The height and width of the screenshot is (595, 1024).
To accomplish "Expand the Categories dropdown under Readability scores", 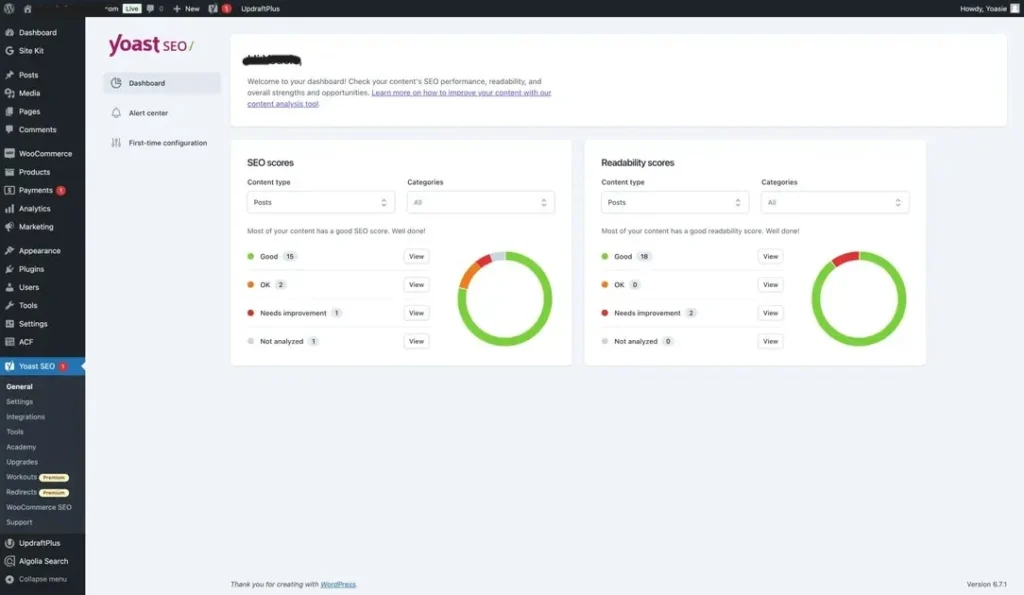I will tap(835, 201).
